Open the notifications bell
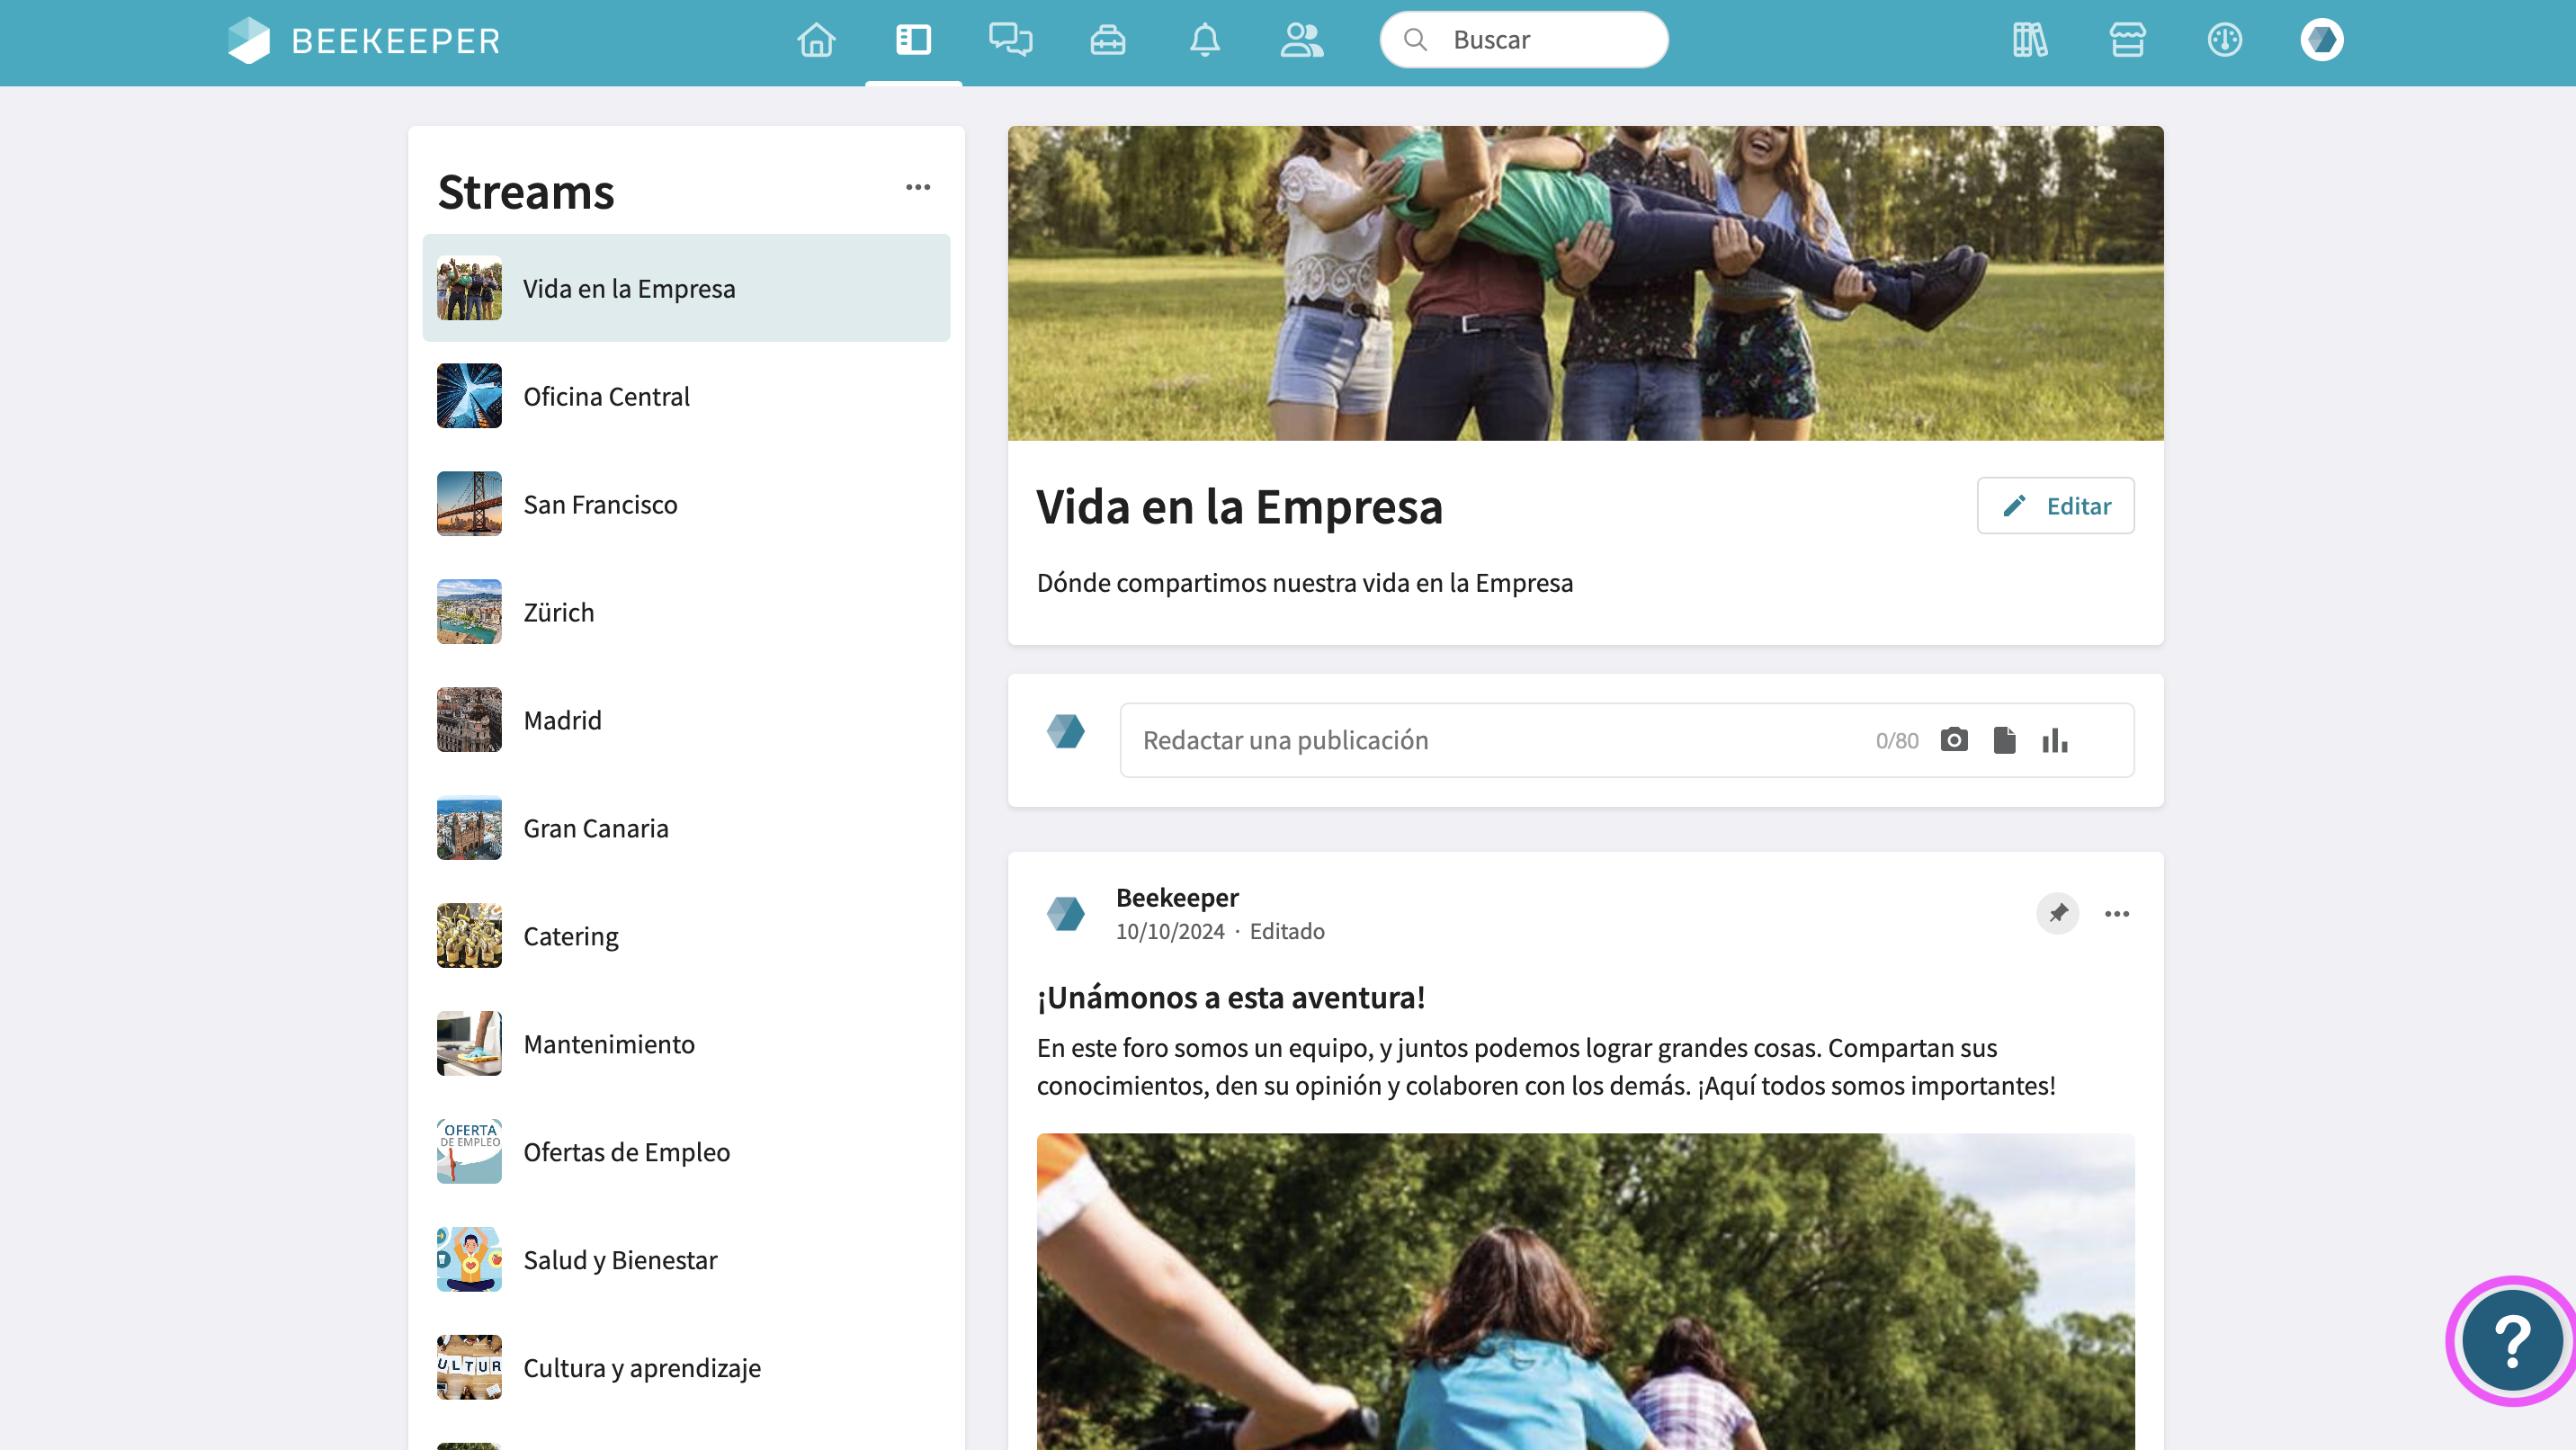Screen dimensions: 2576x1450 1204,40
